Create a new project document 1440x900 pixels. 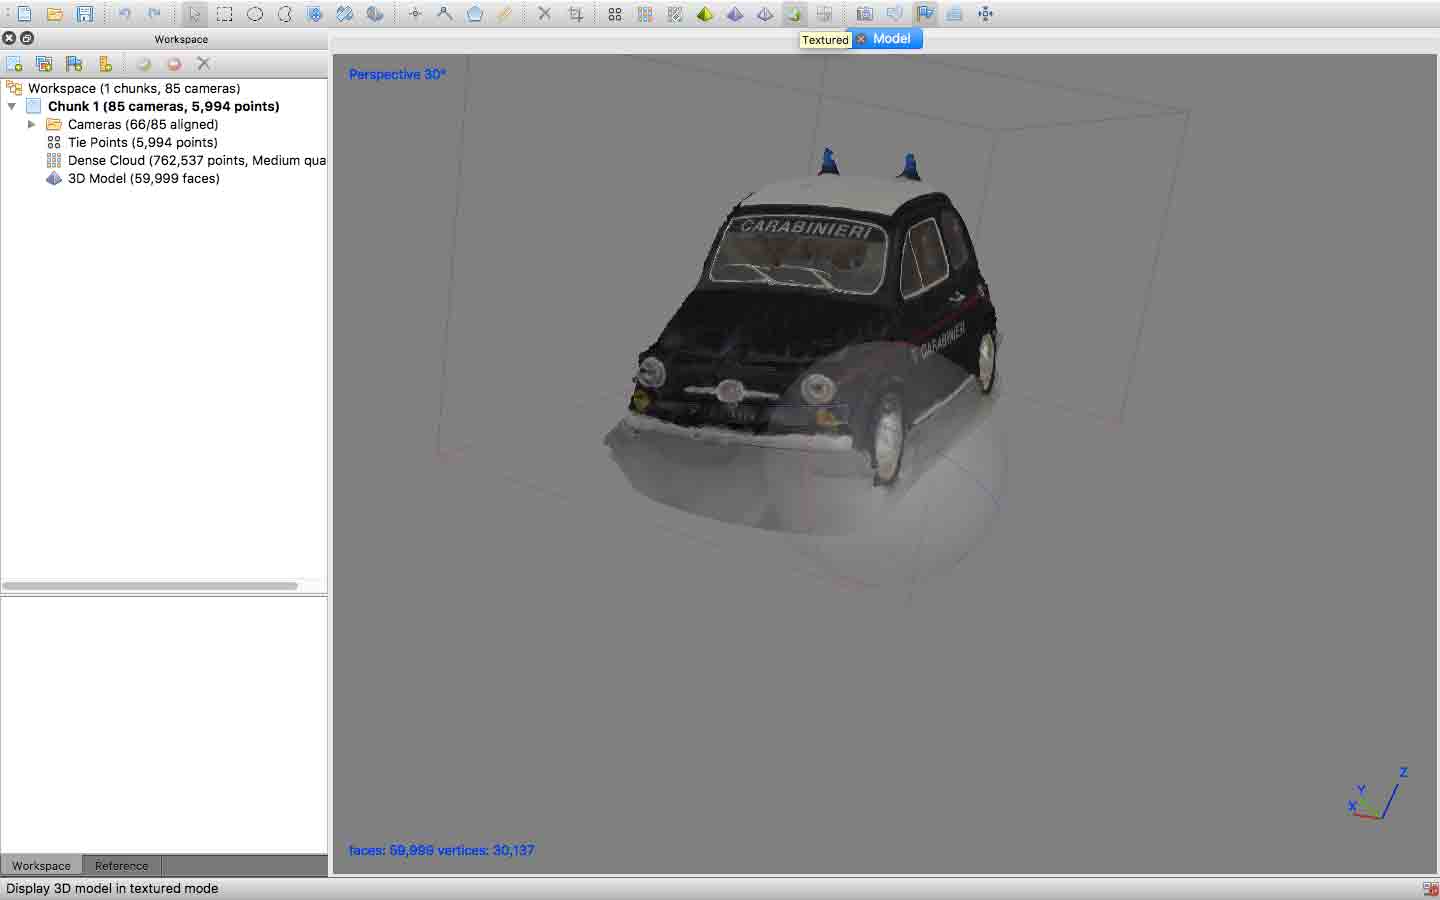[24, 14]
